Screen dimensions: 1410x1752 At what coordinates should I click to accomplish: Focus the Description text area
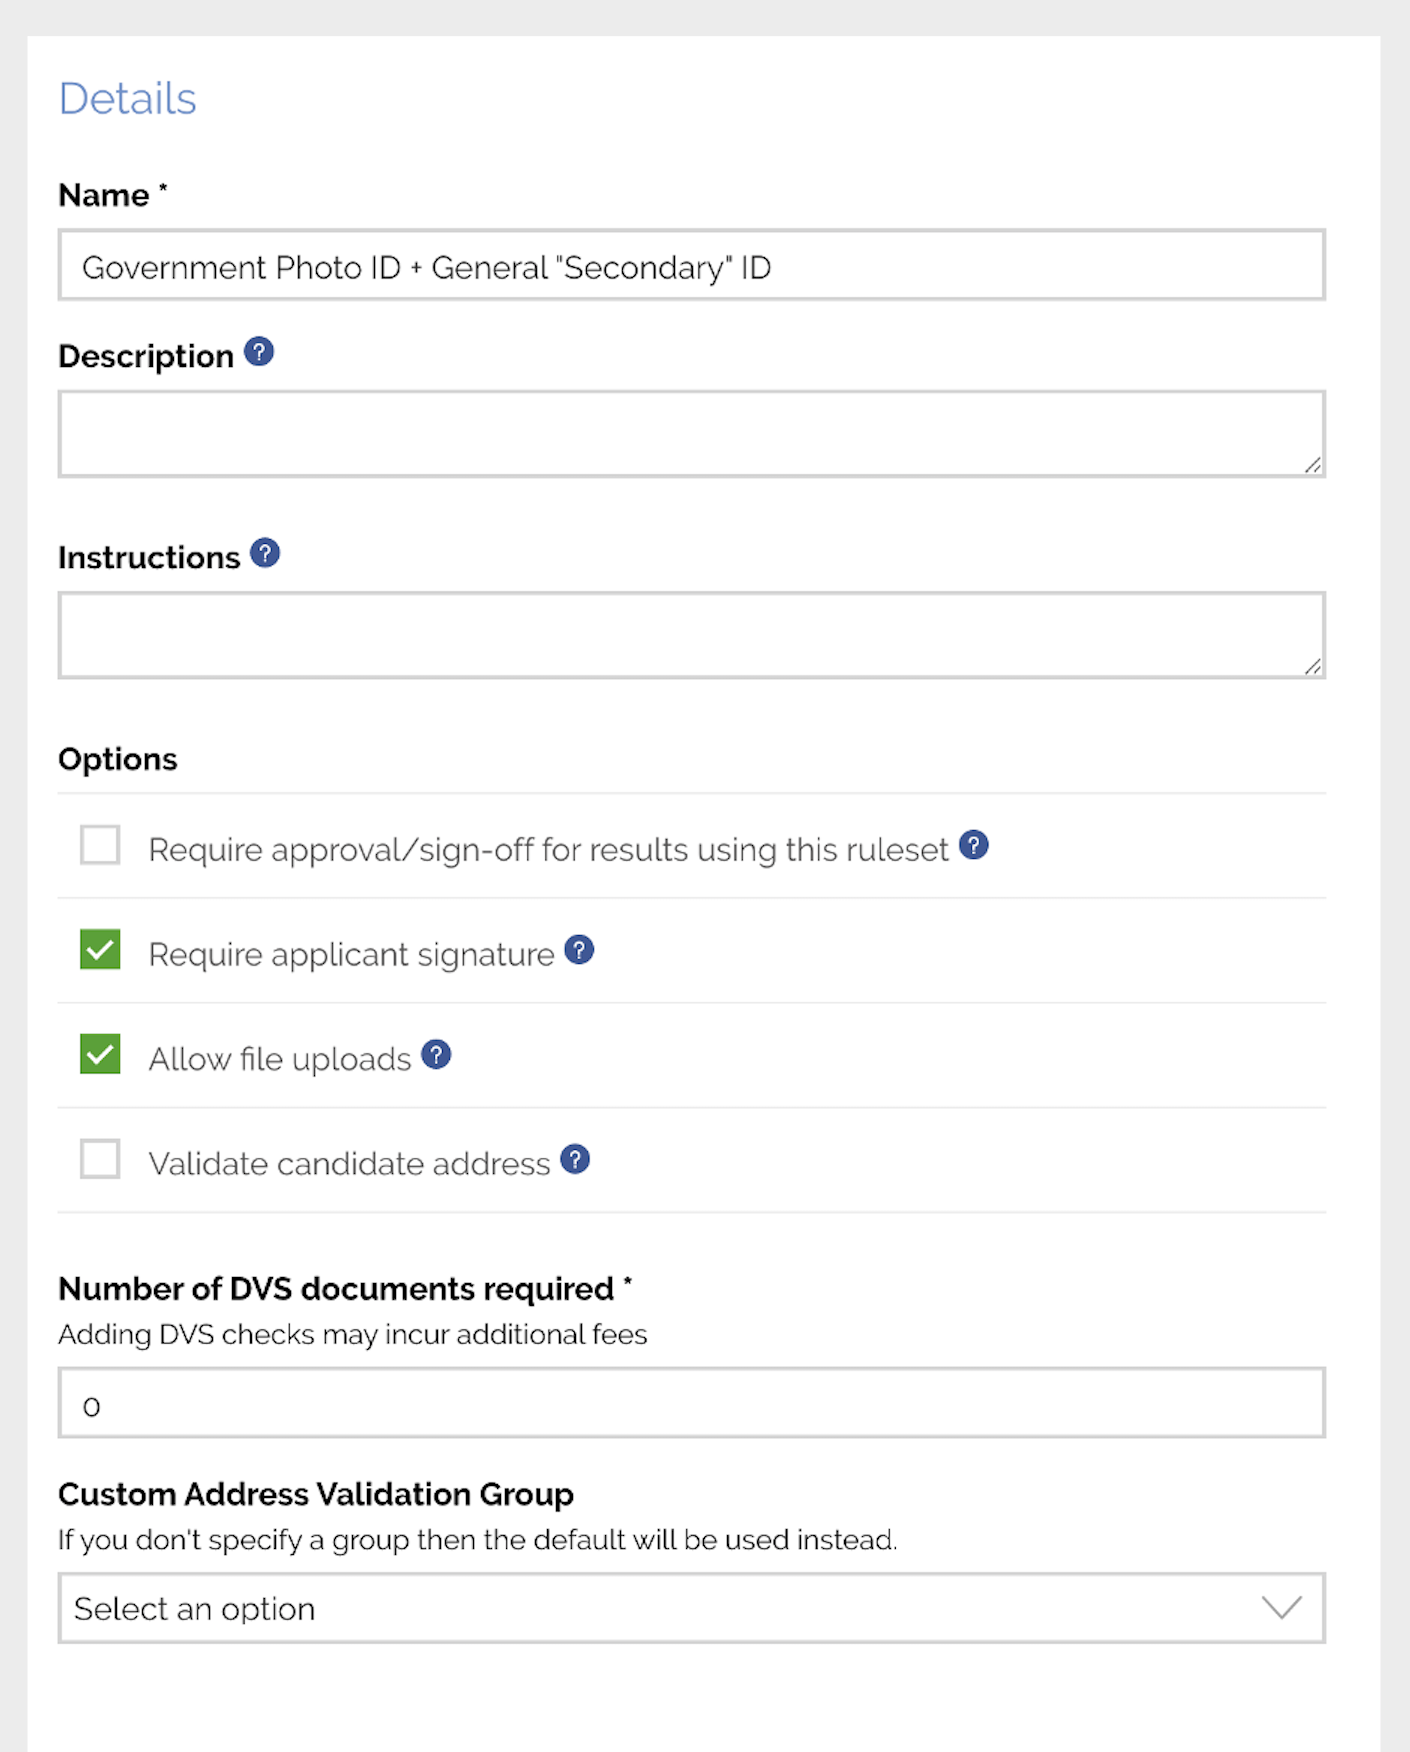click(692, 434)
